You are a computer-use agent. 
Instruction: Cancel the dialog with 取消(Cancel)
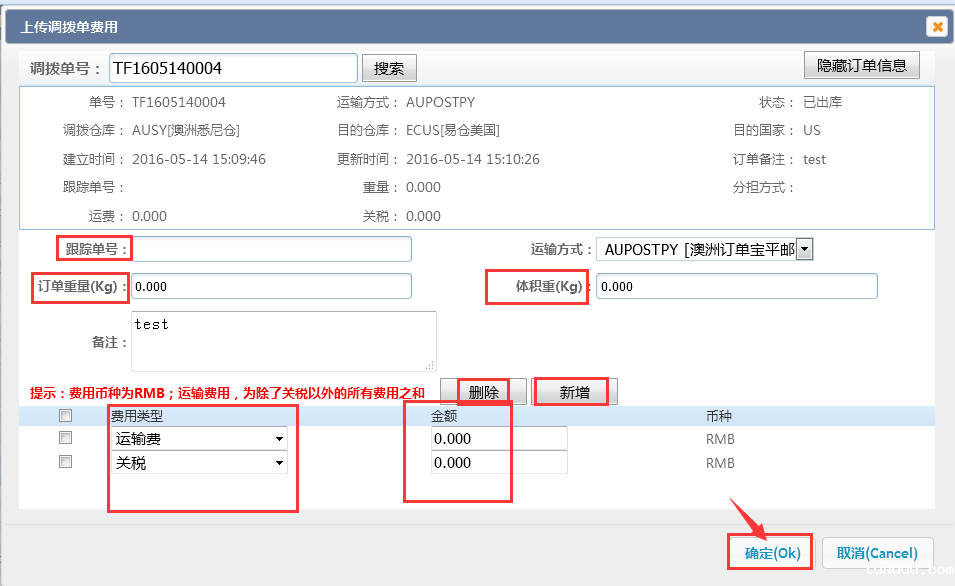click(877, 553)
